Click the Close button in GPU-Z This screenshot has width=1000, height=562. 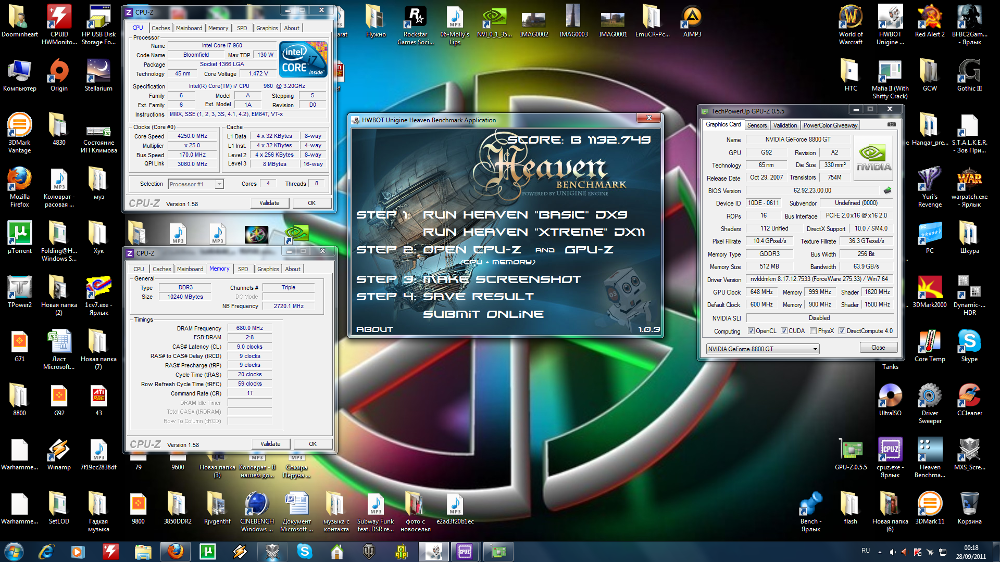click(x=878, y=348)
